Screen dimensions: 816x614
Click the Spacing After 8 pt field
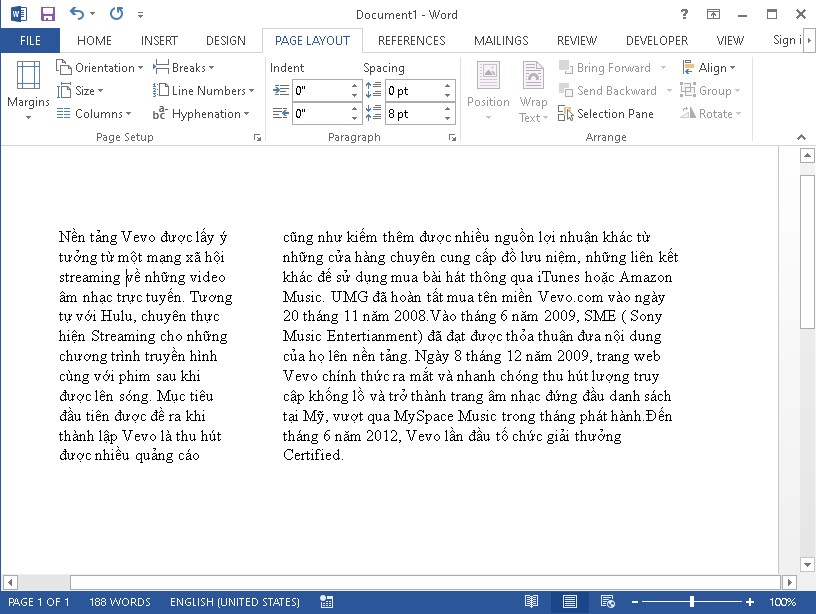coord(411,114)
